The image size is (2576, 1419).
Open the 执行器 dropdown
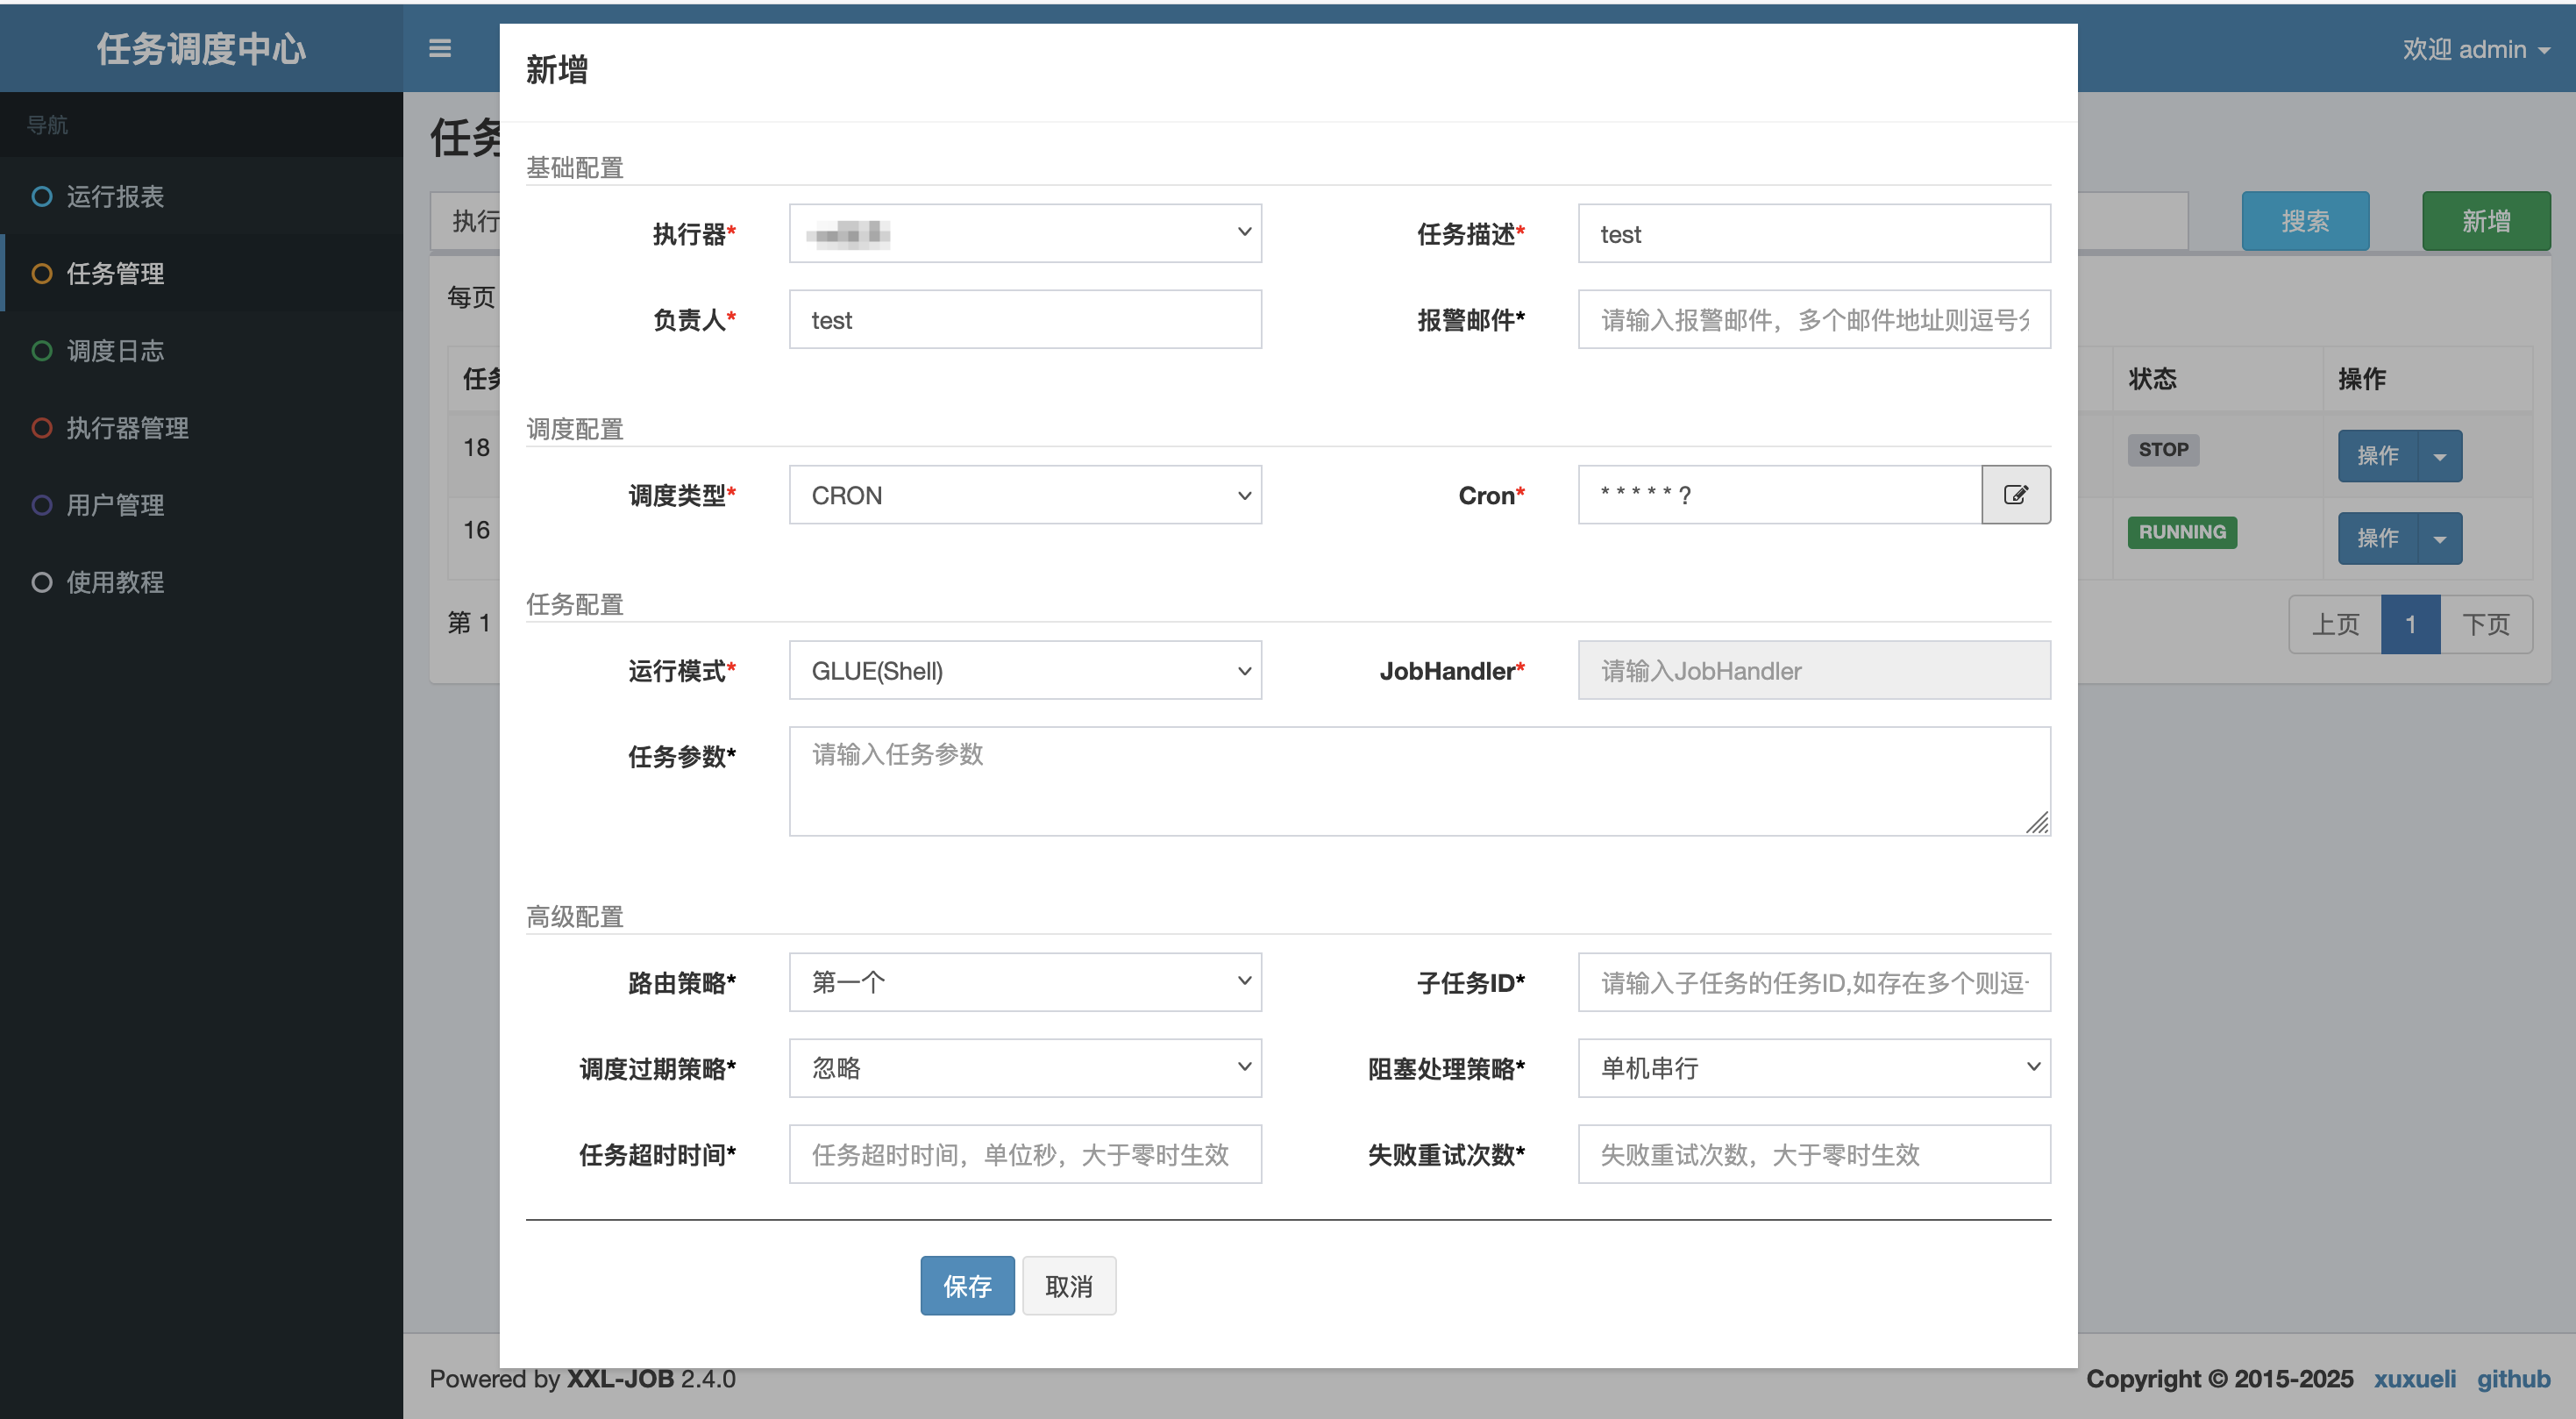click(x=1024, y=233)
